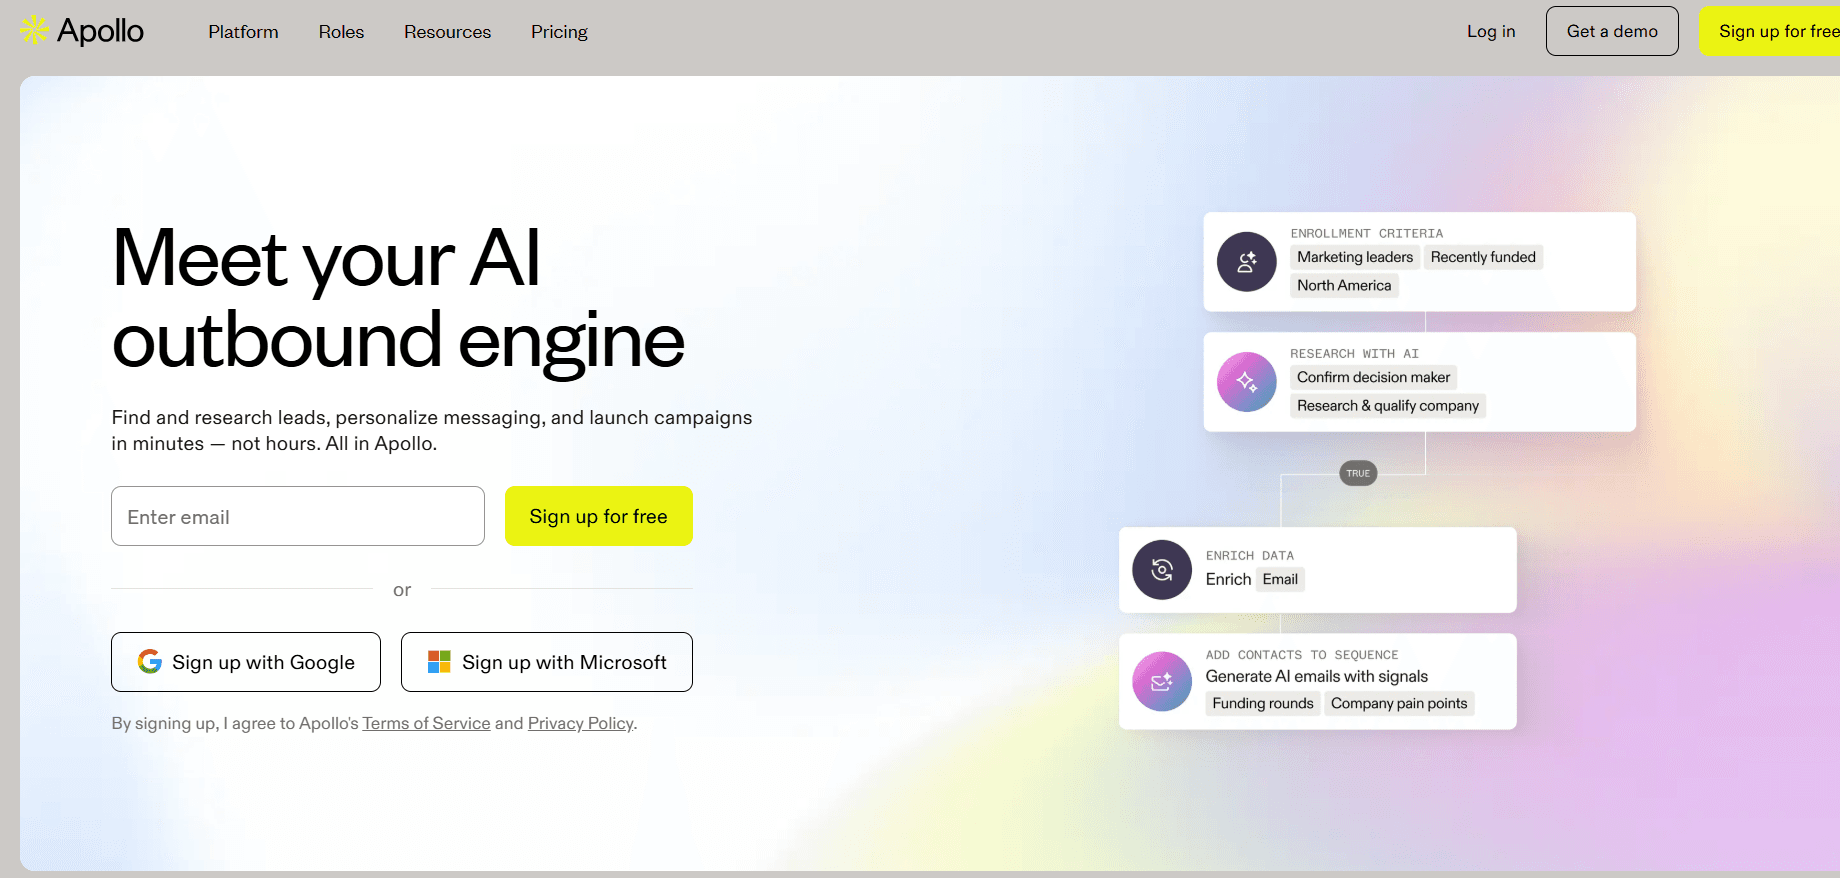Open the Roles menu
1840x878 pixels.
click(x=341, y=32)
